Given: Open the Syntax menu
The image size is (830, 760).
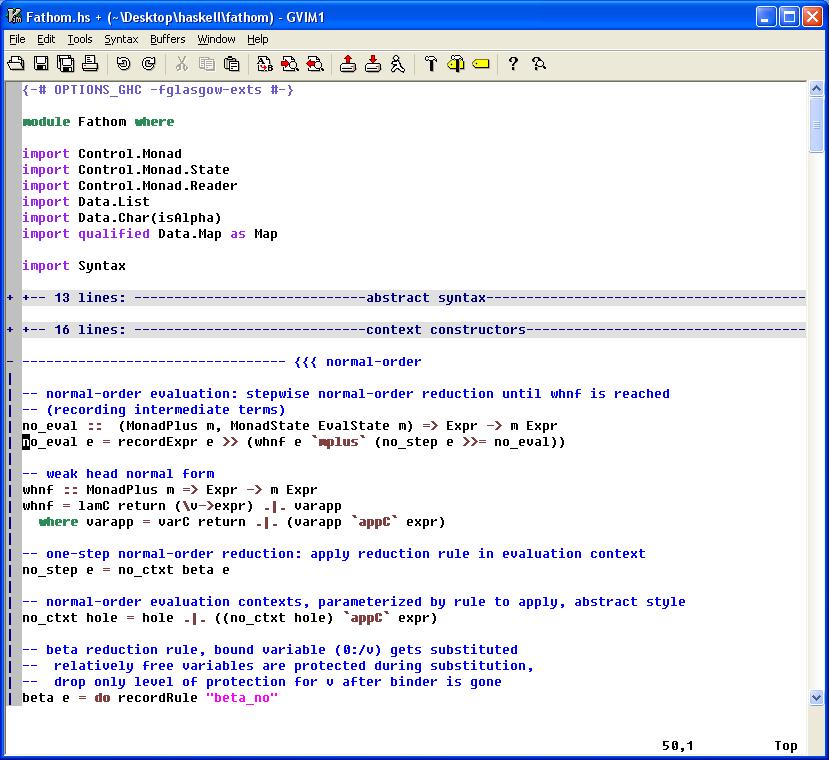Looking at the screenshot, I should tap(121, 39).
